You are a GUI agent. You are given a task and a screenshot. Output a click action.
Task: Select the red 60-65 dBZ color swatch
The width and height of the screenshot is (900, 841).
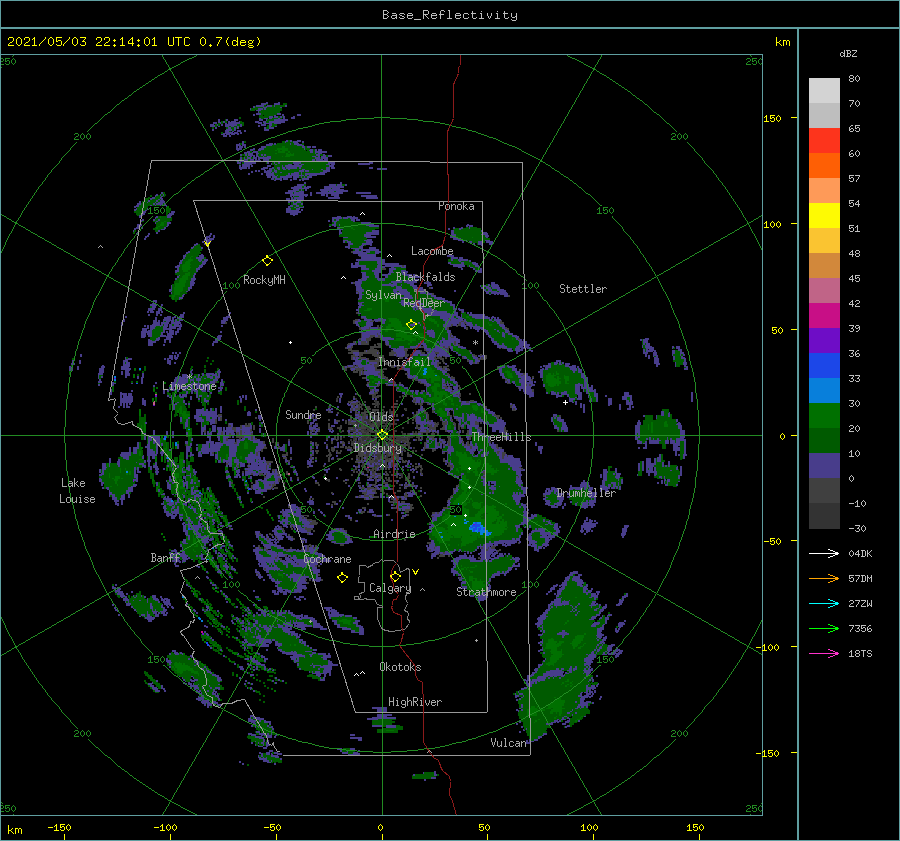point(824,141)
